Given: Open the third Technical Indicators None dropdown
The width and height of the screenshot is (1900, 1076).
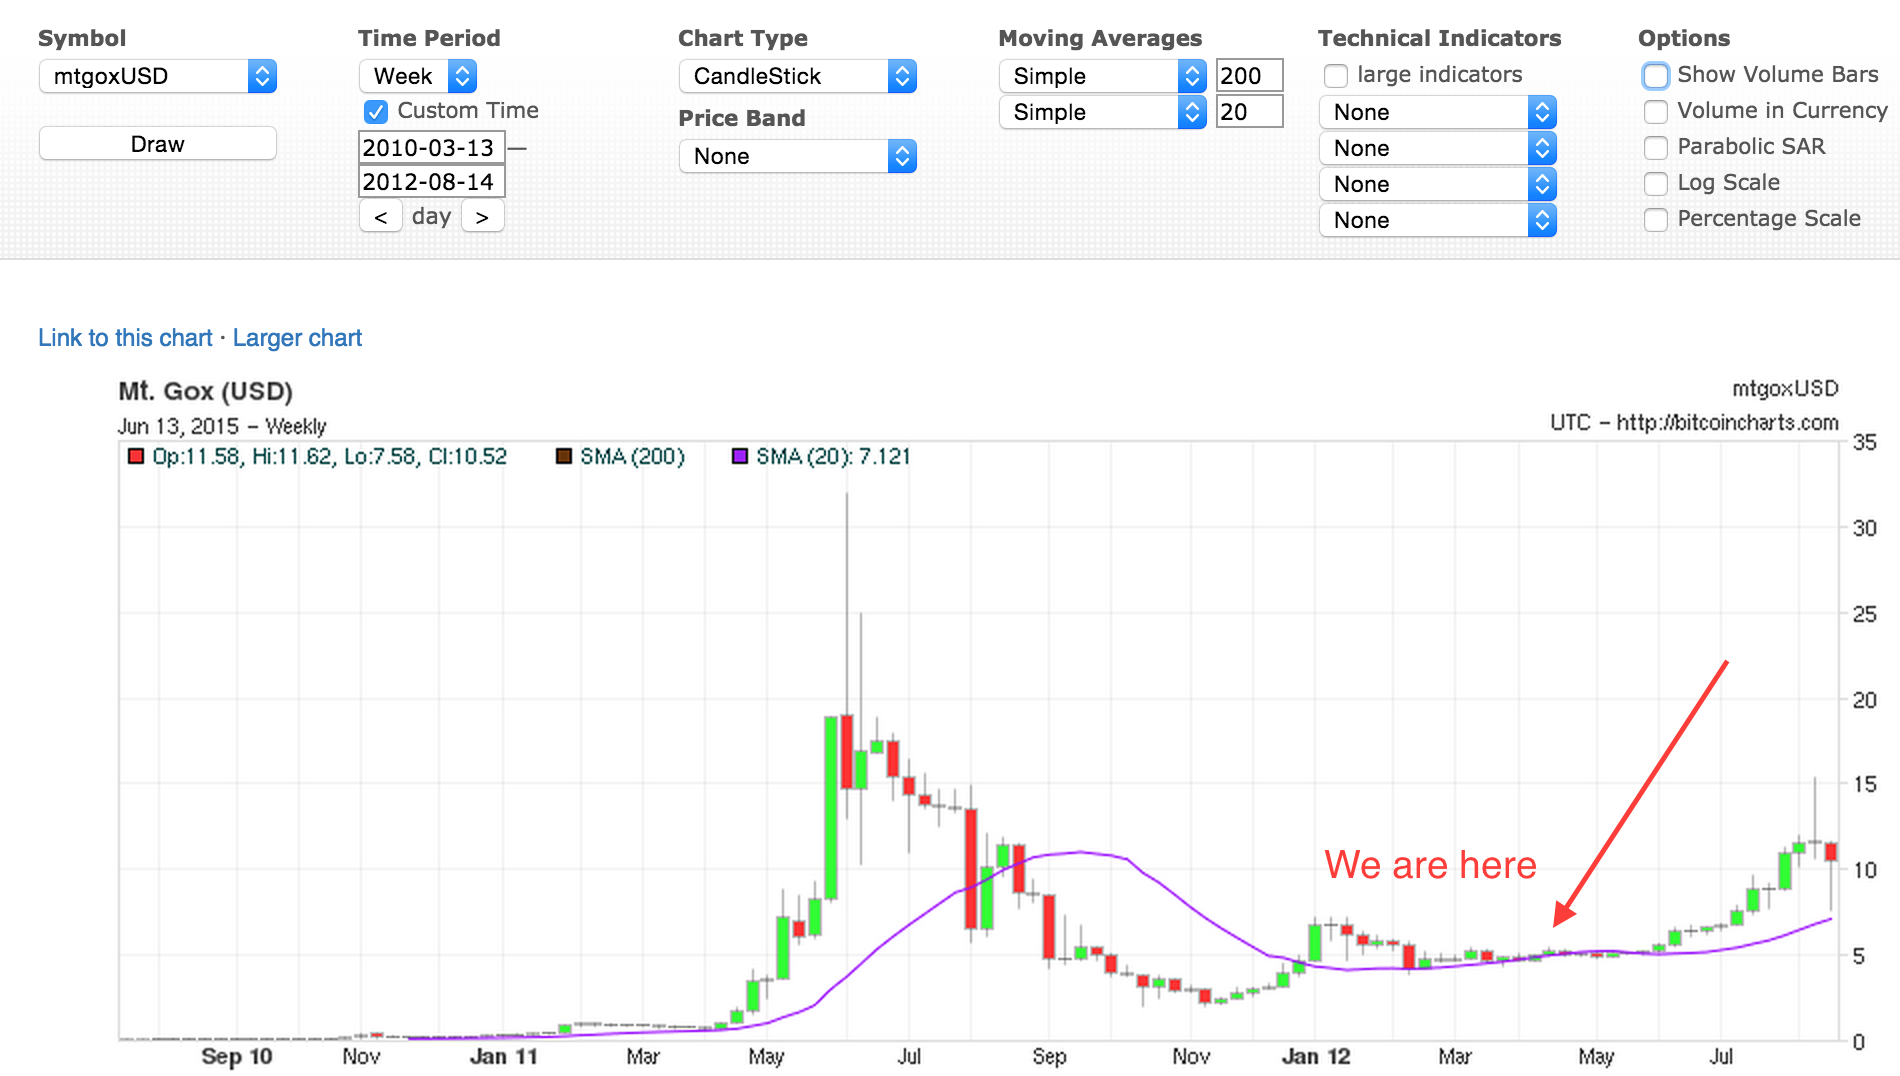Looking at the screenshot, I should (x=1438, y=184).
